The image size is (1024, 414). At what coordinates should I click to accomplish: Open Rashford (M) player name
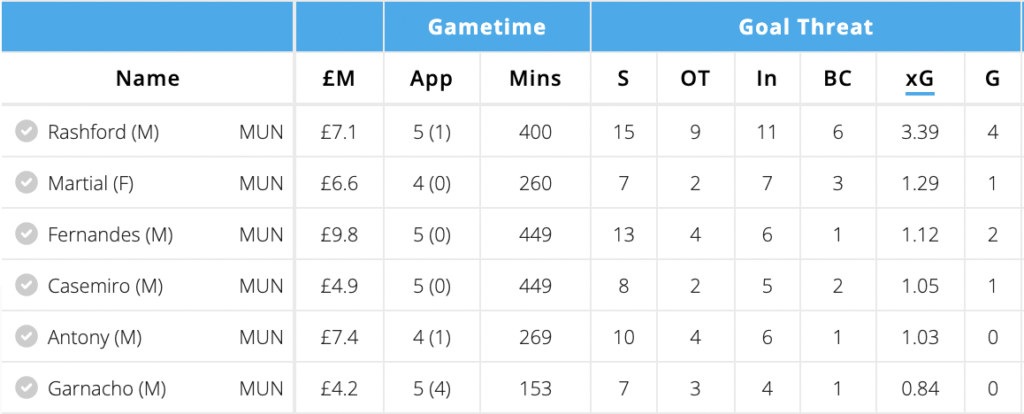pyautogui.click(x=103, y=131)
